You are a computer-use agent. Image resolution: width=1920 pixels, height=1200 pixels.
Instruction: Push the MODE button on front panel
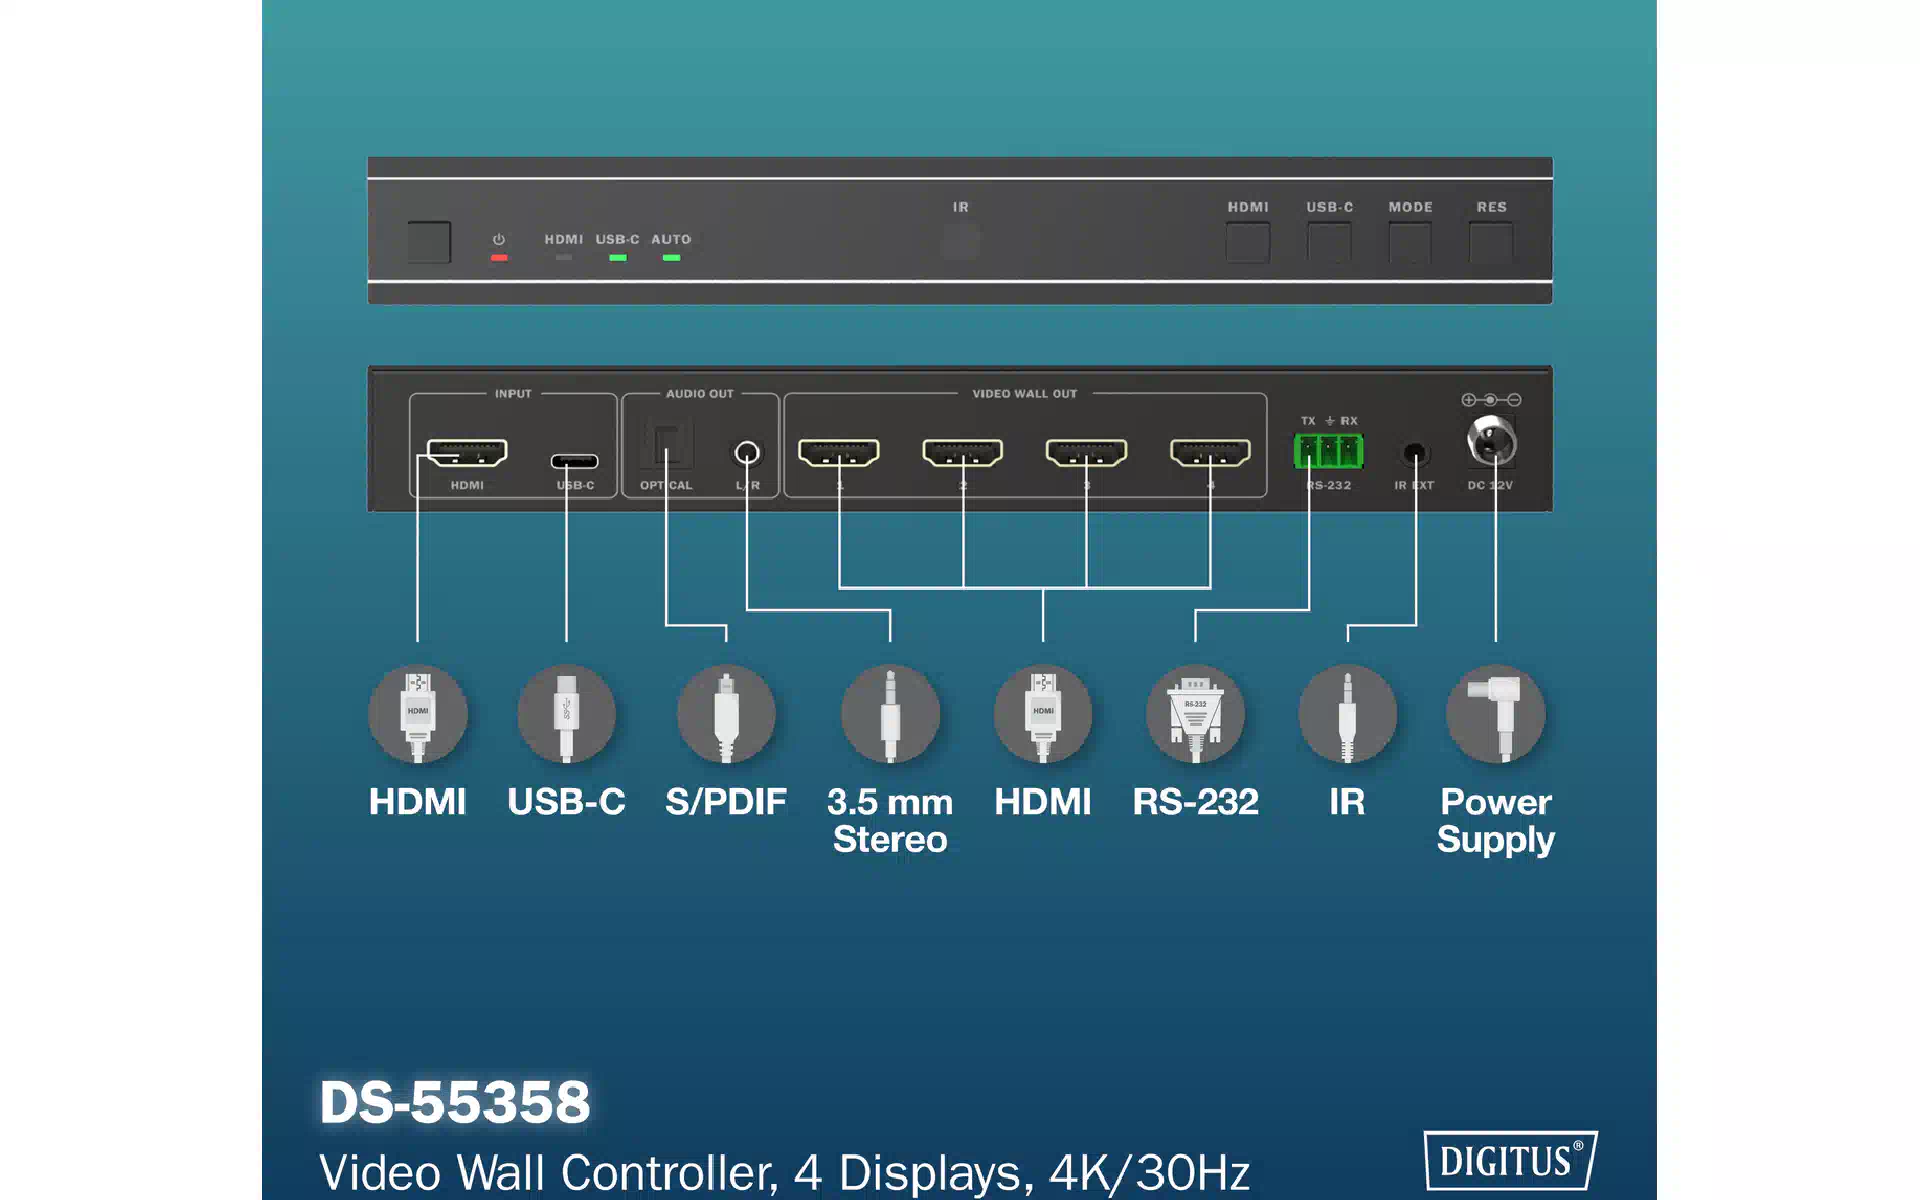point(1410,242)
